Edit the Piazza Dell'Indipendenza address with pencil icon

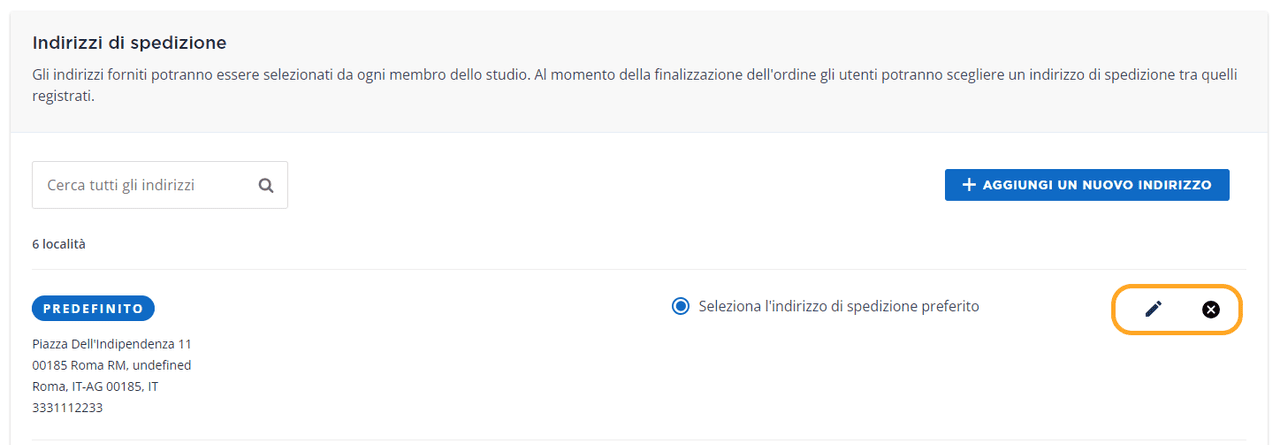coord(1153,309)
